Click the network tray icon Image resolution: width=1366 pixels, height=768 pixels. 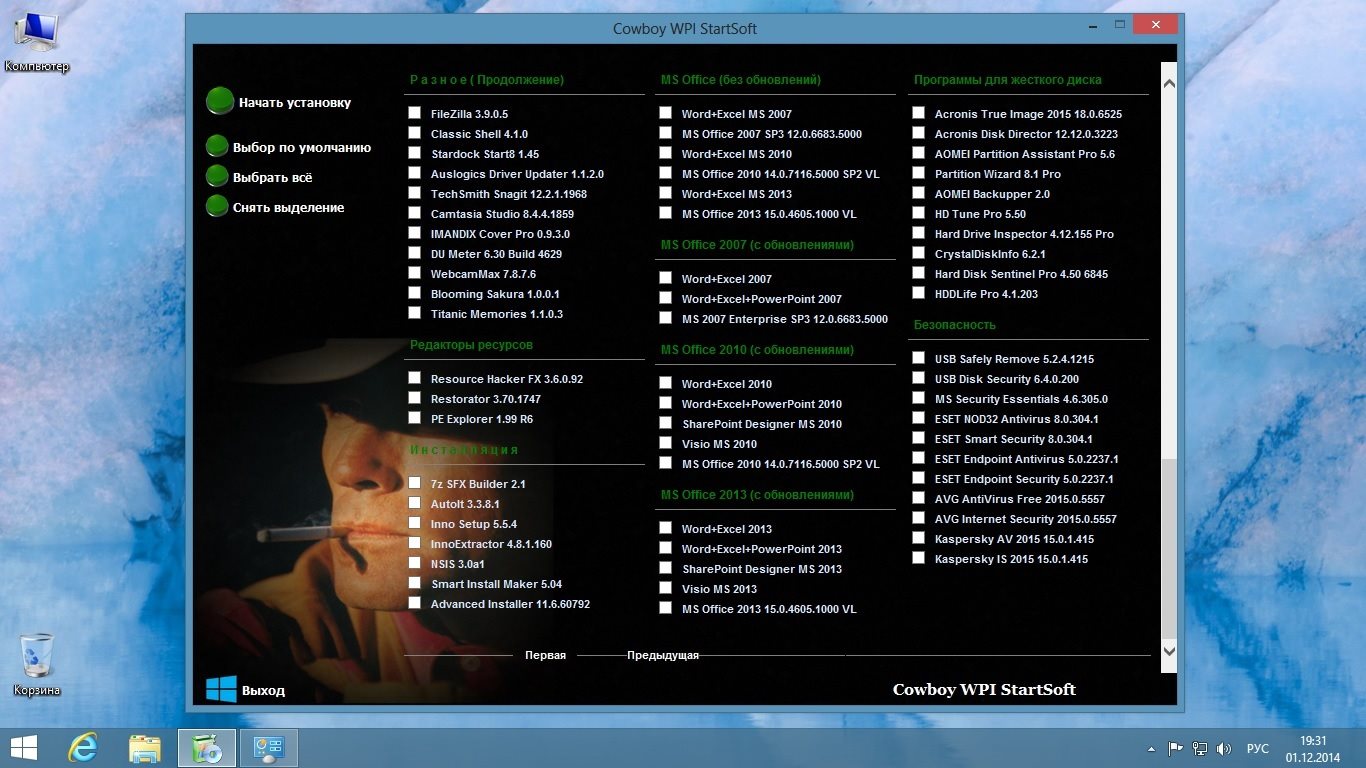click(1199, 748)
